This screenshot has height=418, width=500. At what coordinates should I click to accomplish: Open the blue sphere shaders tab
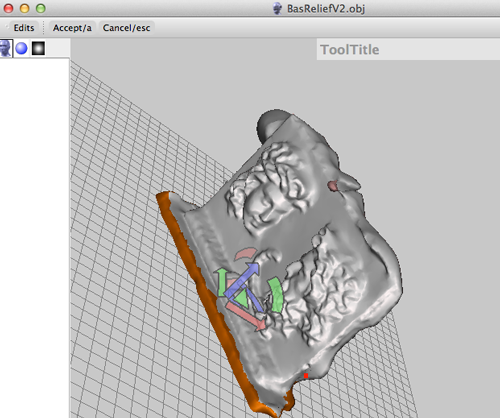[22, 48]
